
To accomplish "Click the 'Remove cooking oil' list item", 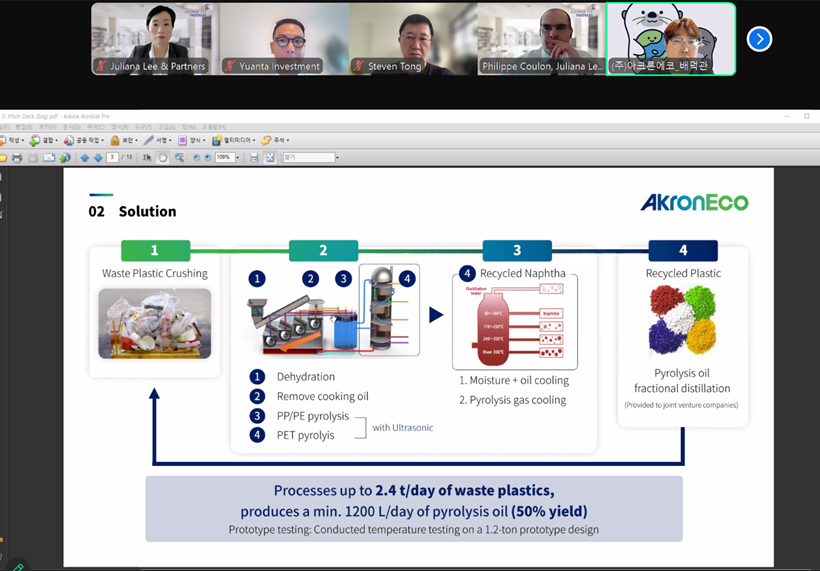I will pyautogui.click(x=323, y=396).
